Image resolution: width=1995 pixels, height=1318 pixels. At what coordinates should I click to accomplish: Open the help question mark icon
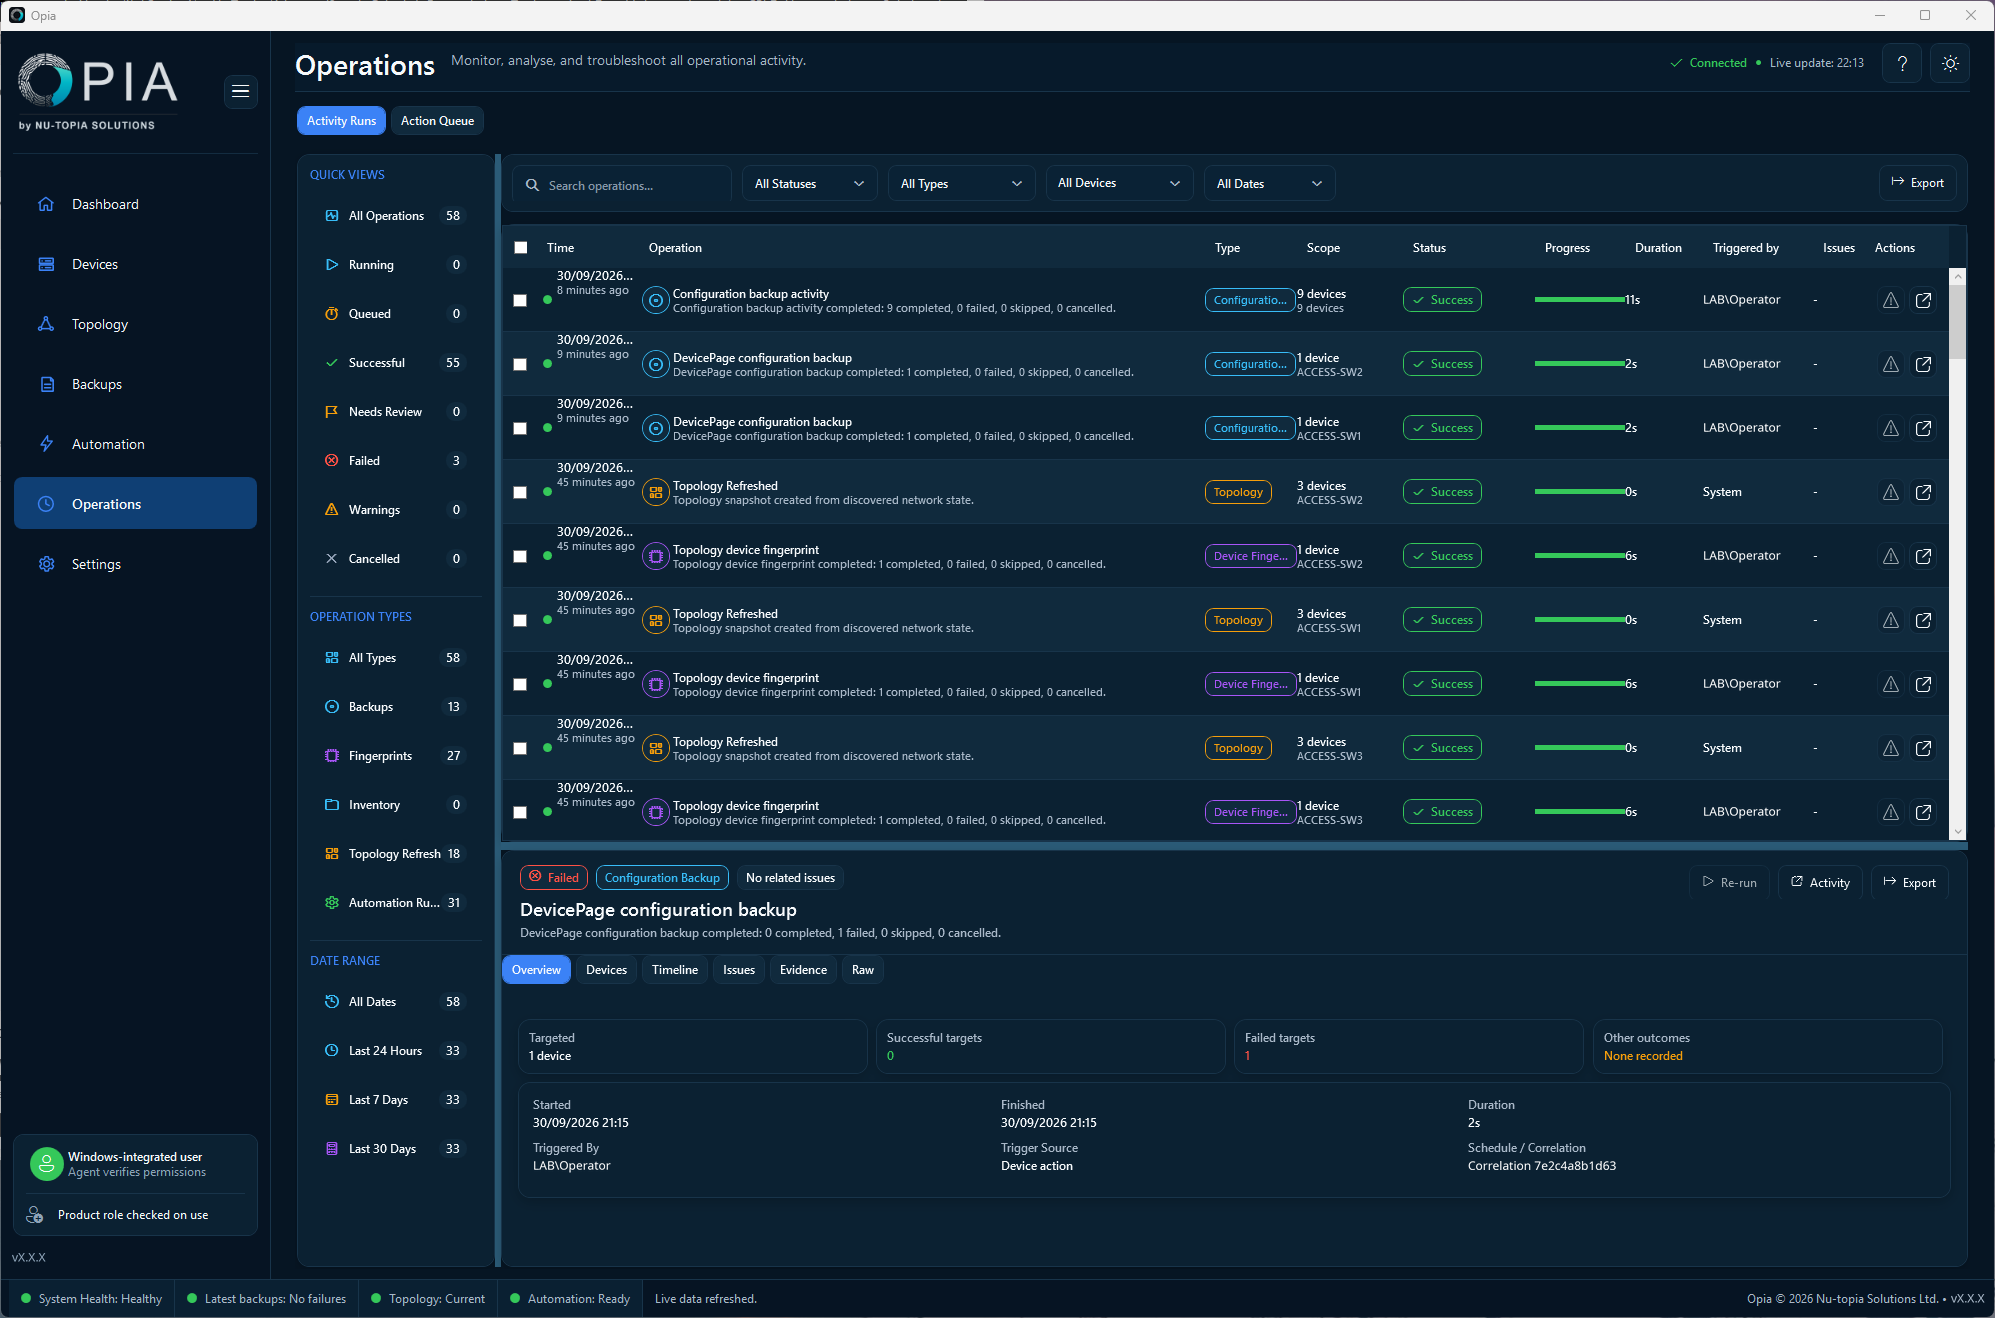[x=1901, y=63]
